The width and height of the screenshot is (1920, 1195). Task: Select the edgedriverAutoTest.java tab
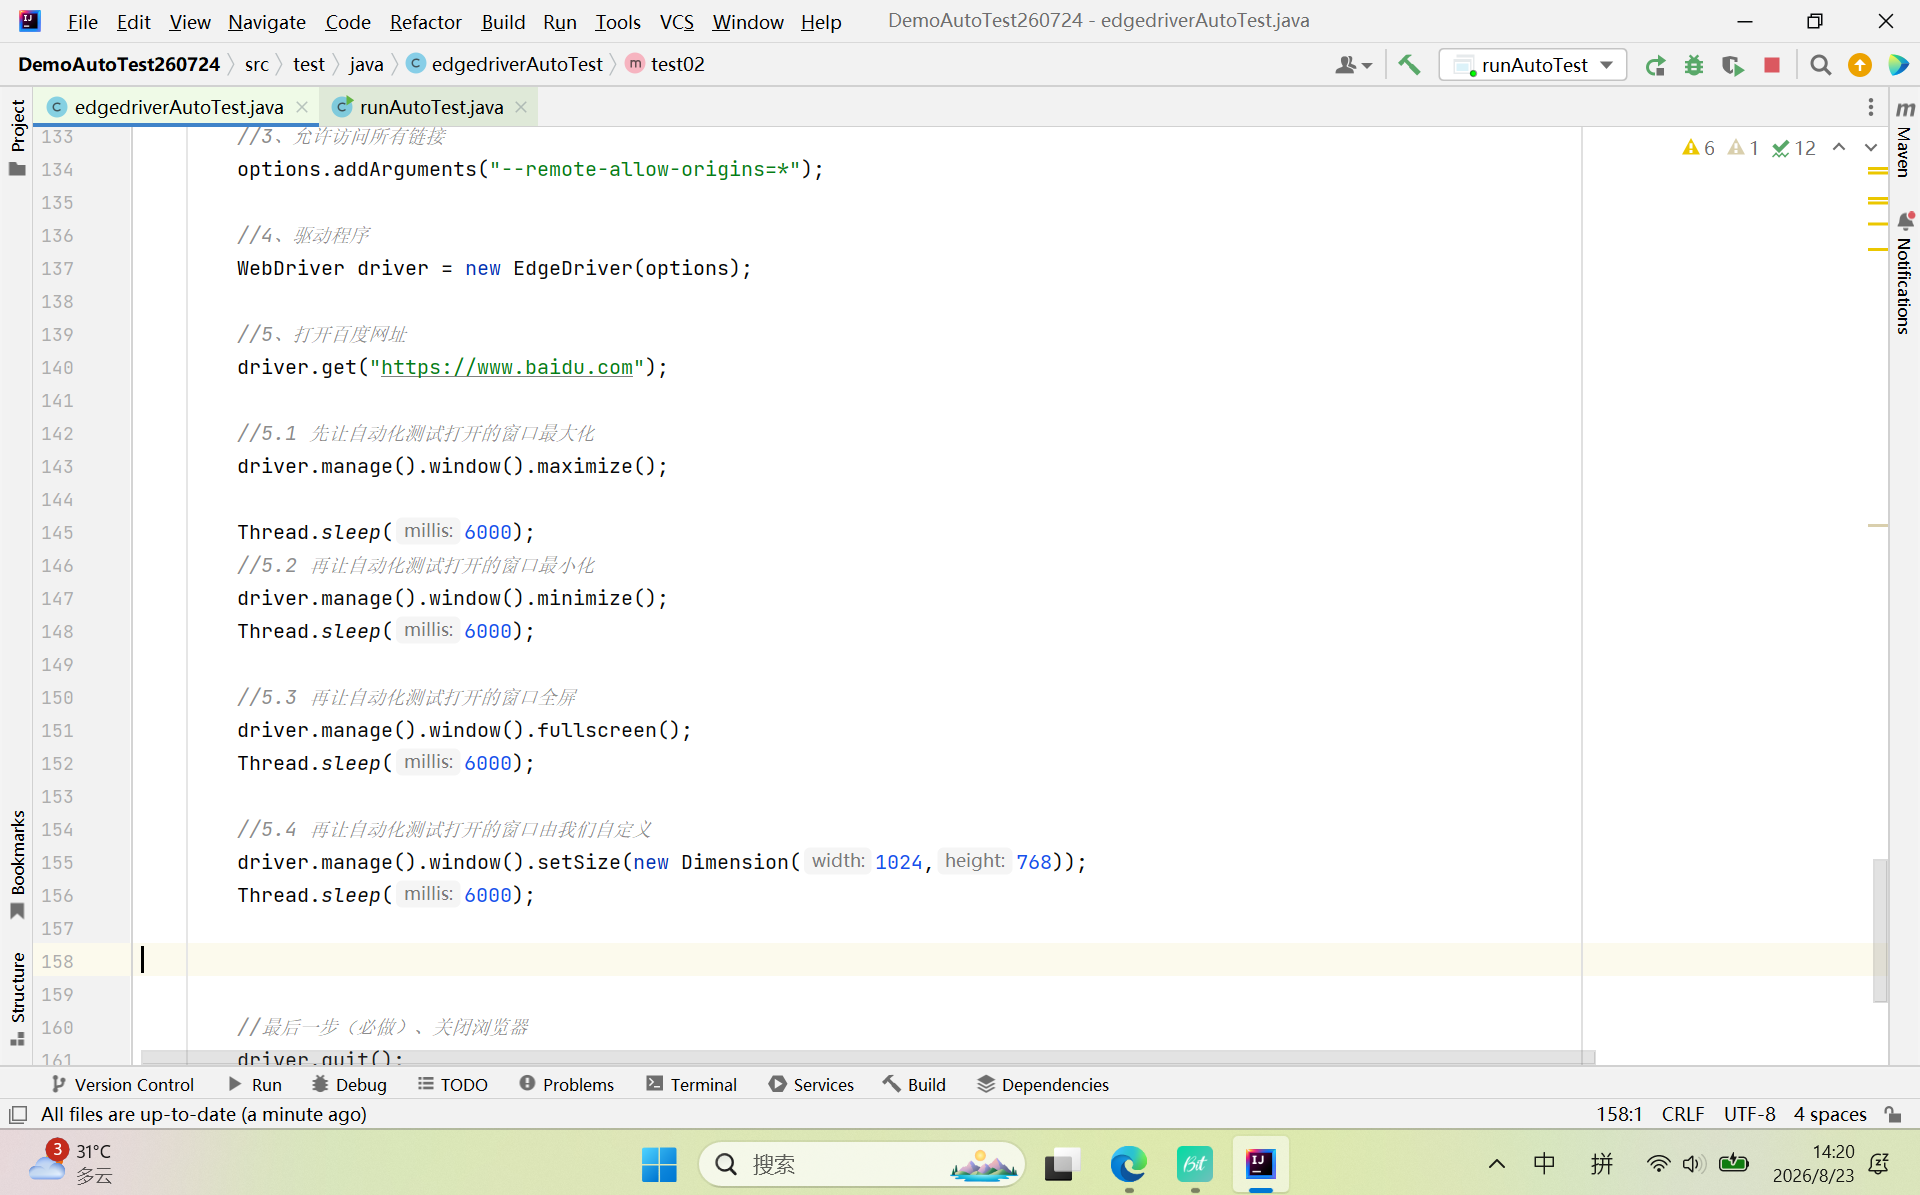pyautogui.click(x=178, y=107)
